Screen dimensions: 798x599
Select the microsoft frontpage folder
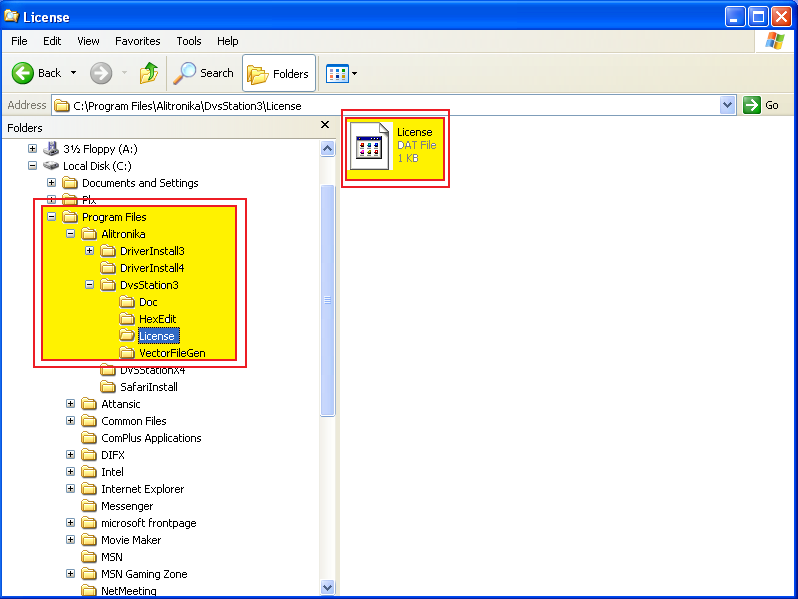pyautogui.click(x=139, y=523)
